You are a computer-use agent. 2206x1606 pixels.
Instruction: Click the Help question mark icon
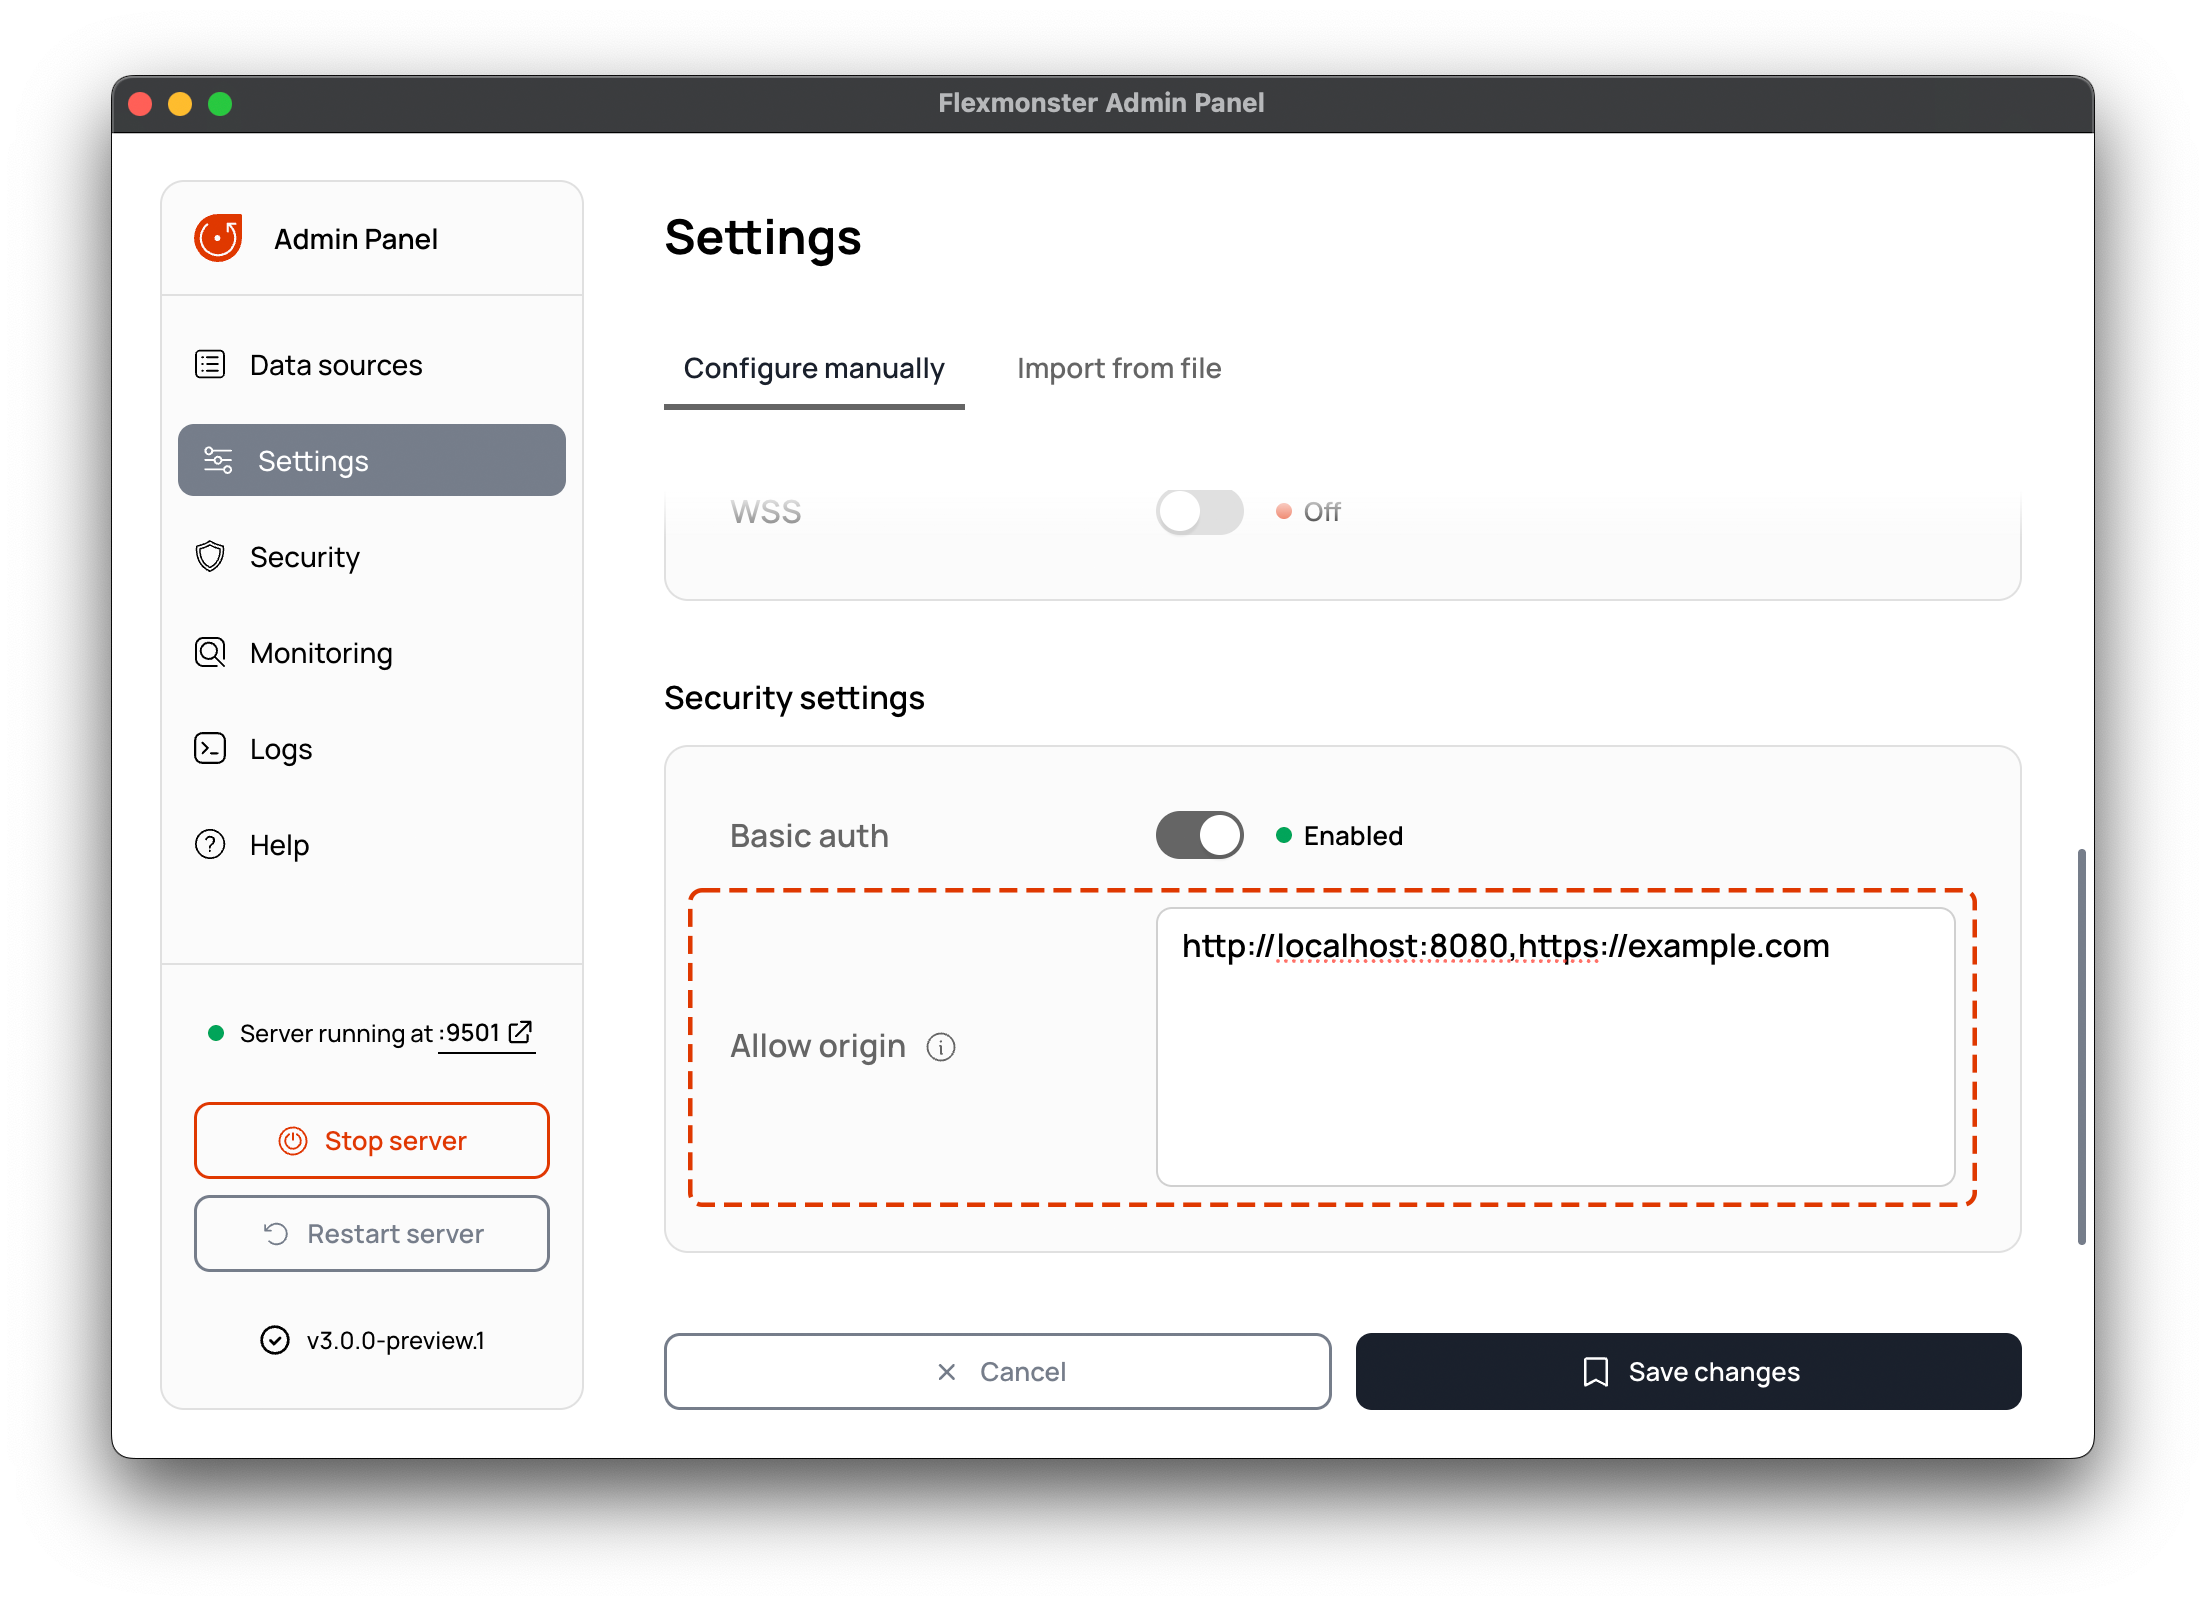210,845
